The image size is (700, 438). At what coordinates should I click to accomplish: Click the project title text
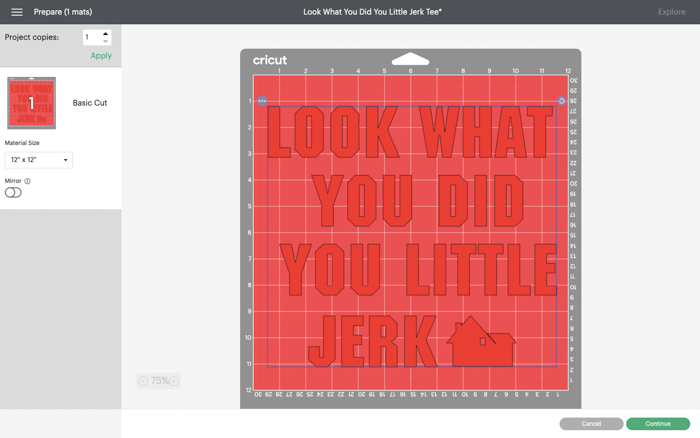[x=372, y=12]
